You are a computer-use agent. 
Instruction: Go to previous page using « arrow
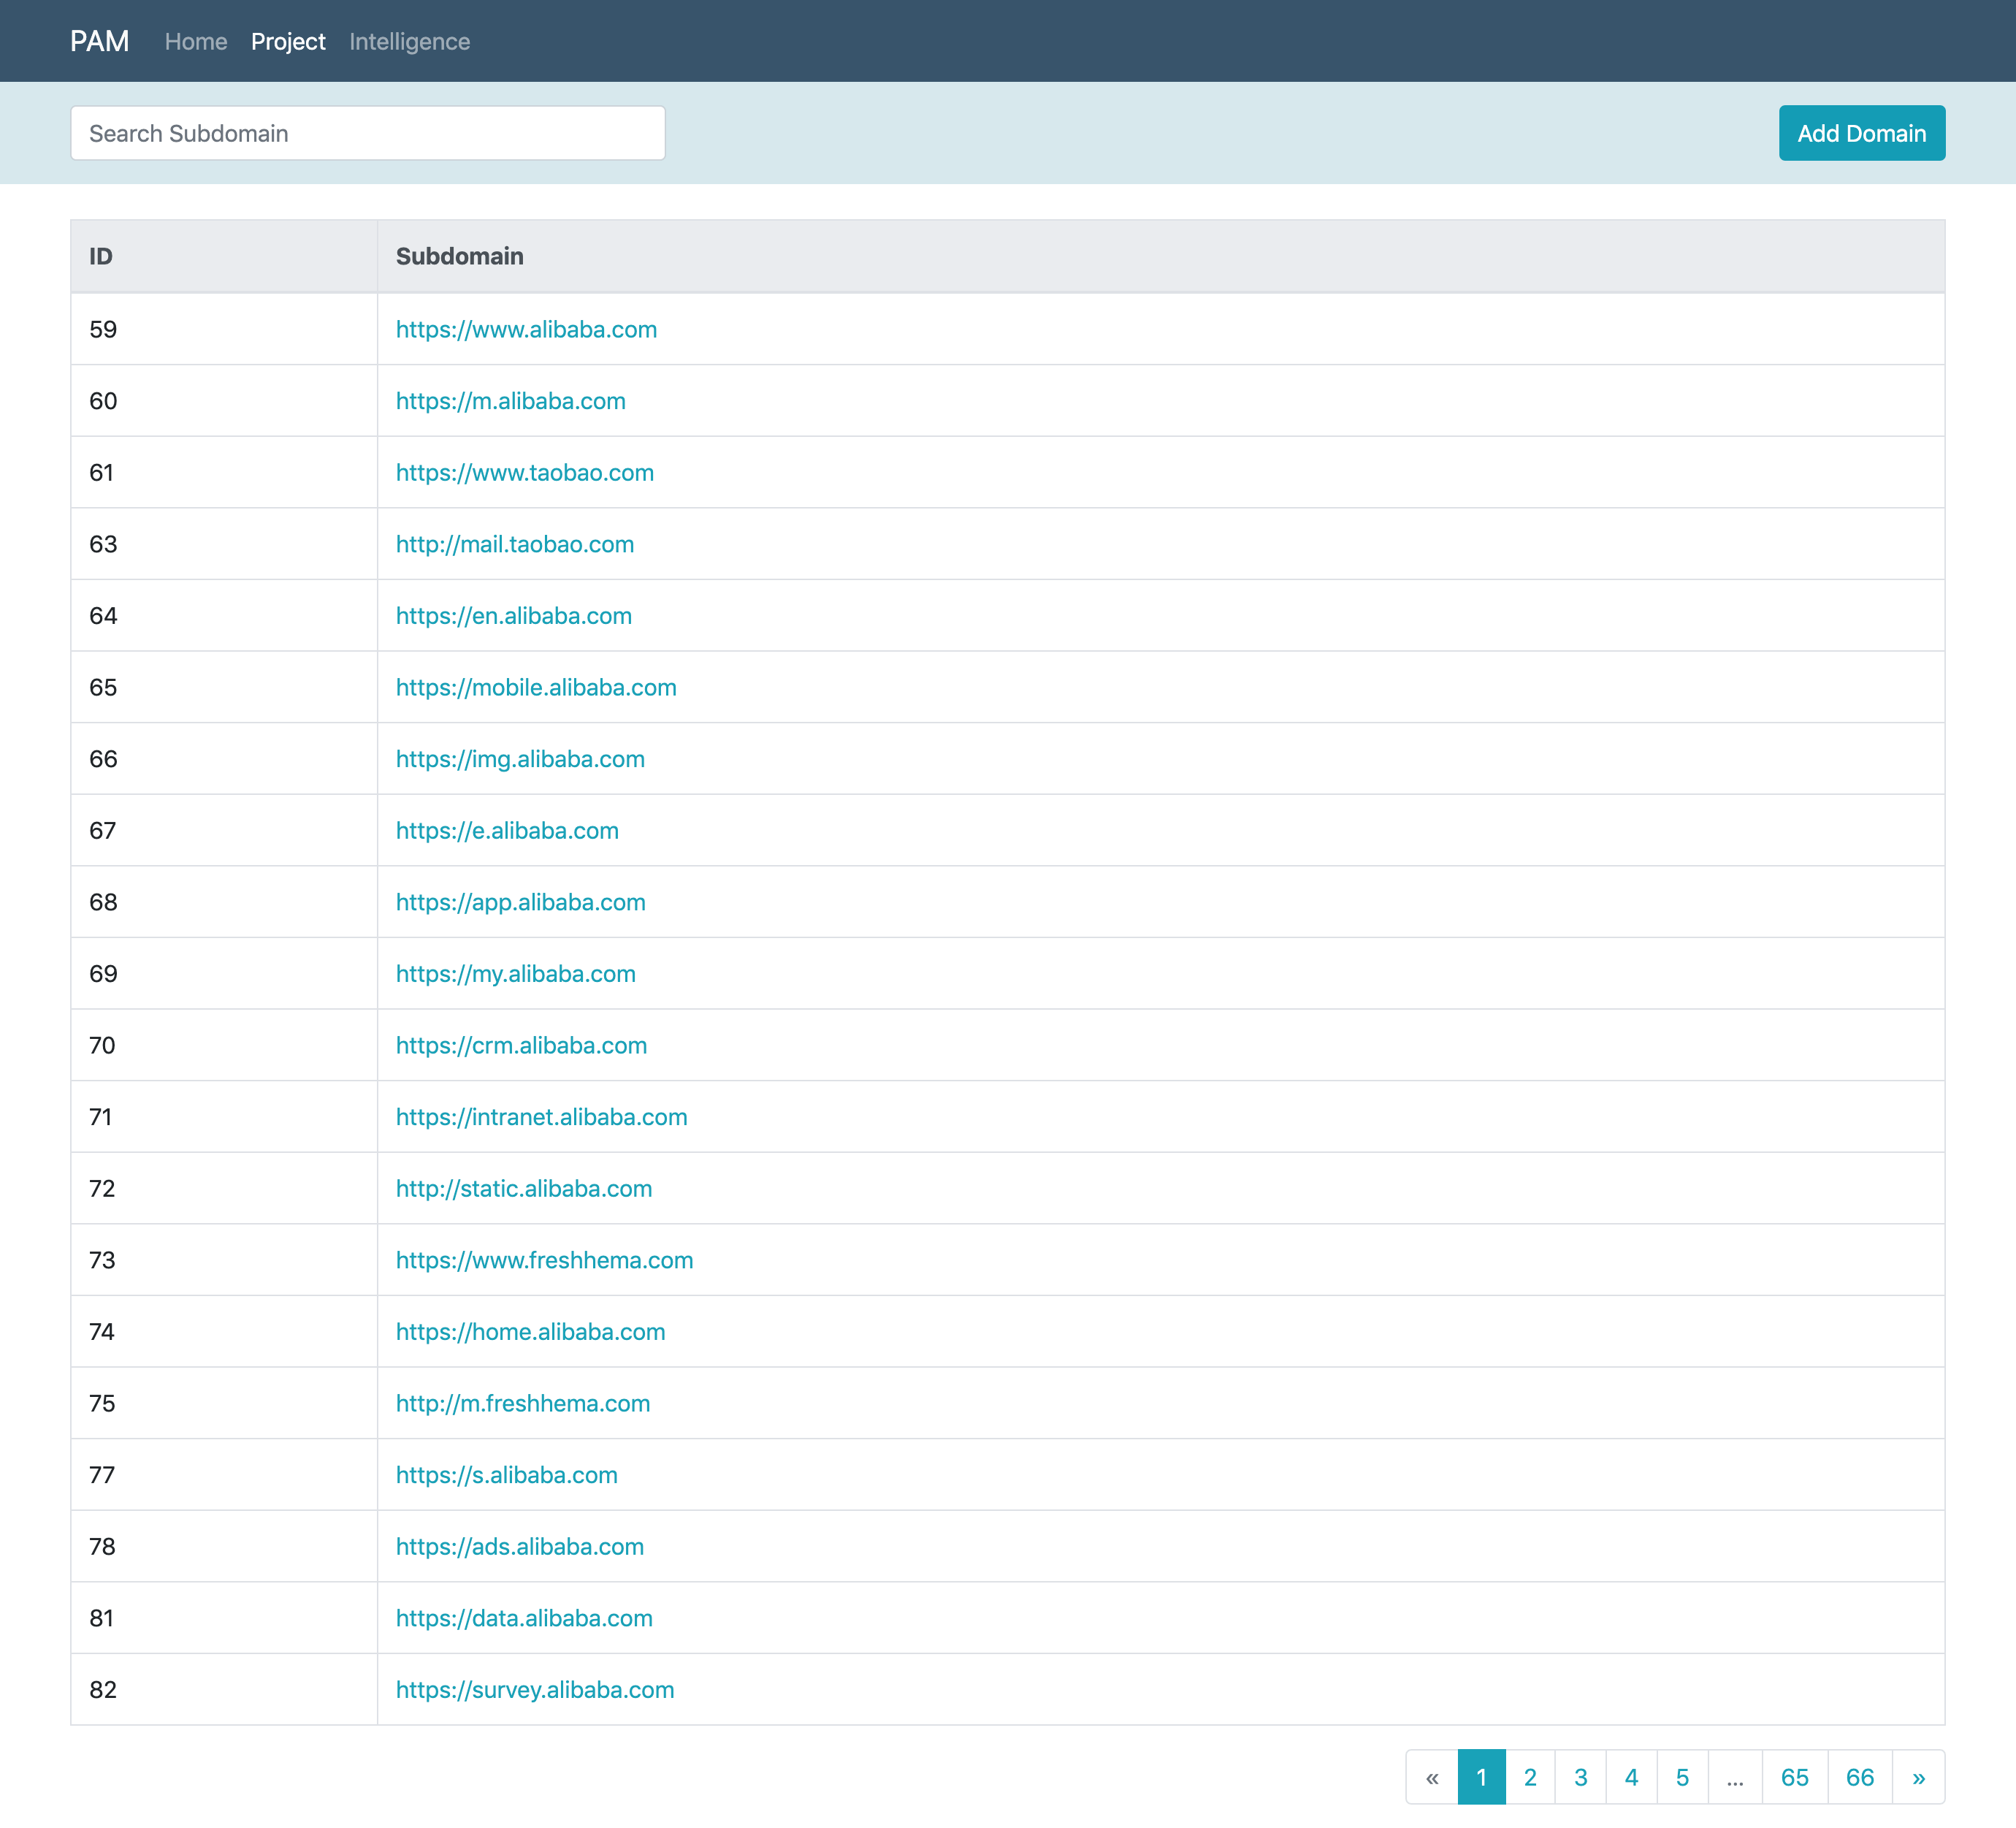pos(1432,1777)
